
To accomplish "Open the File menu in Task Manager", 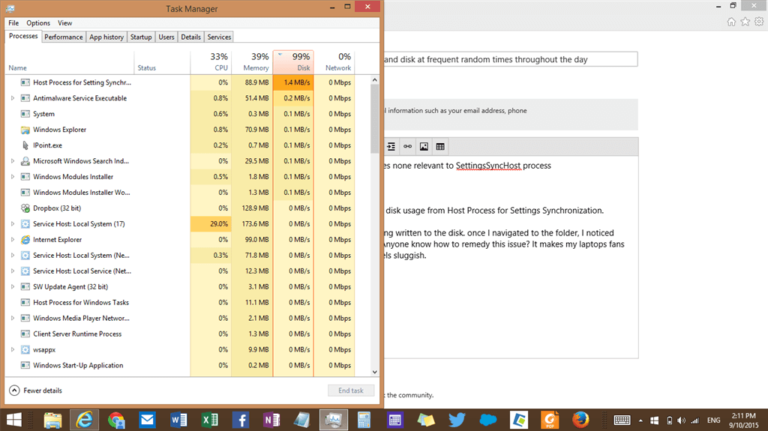I will [x=13, y=23].
